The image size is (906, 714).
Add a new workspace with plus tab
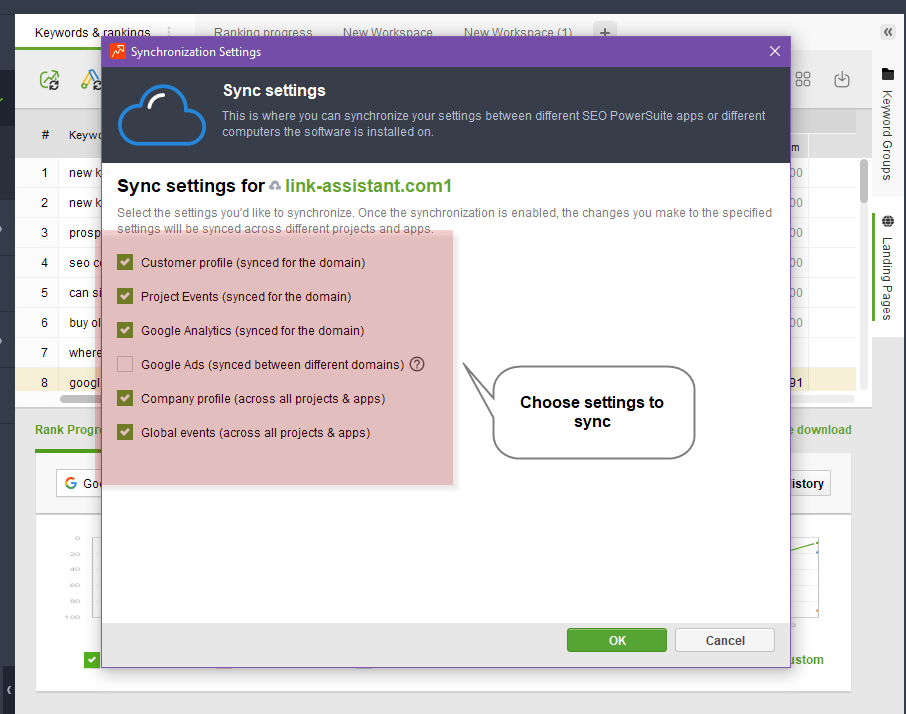(x=604, y=32)
